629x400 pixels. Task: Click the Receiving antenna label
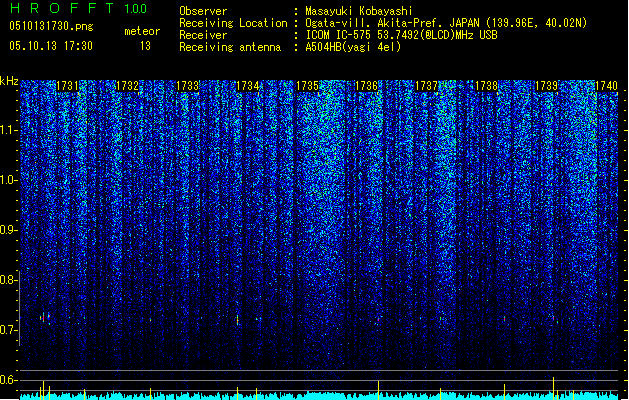[x=230, y=47]
